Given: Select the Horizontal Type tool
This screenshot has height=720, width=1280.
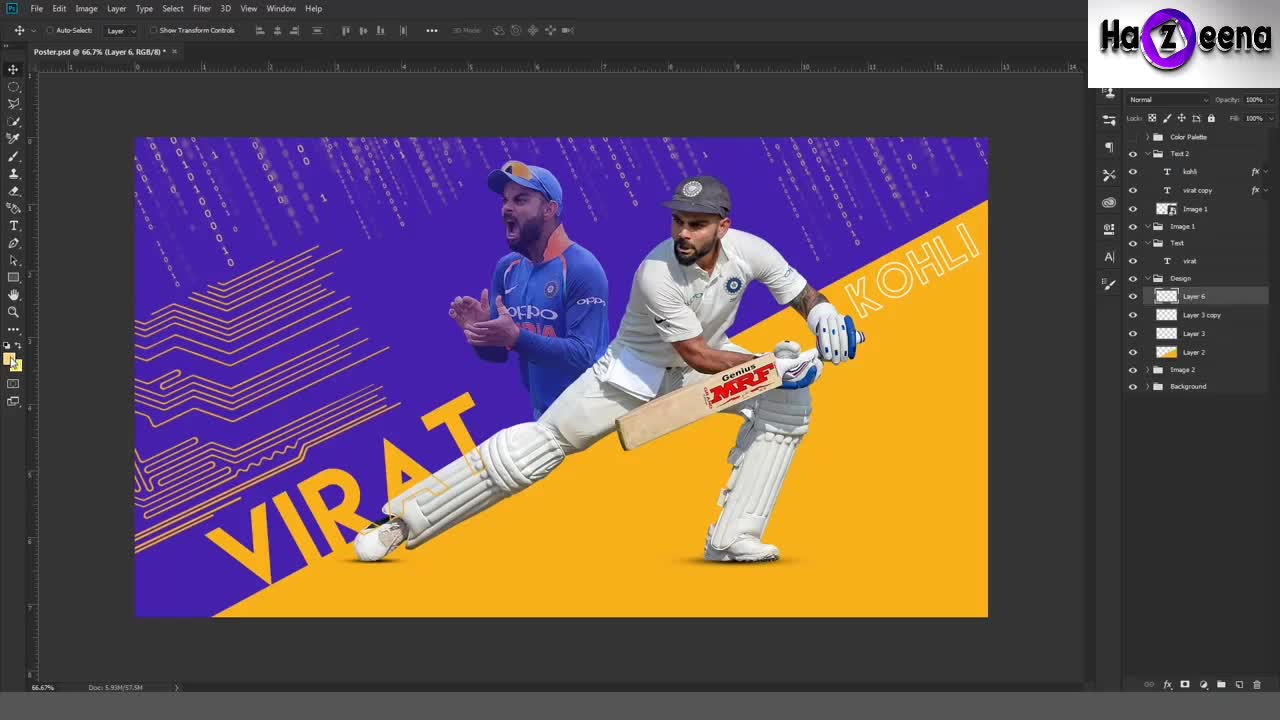Looking at the screenshot, I should (13, 226).
